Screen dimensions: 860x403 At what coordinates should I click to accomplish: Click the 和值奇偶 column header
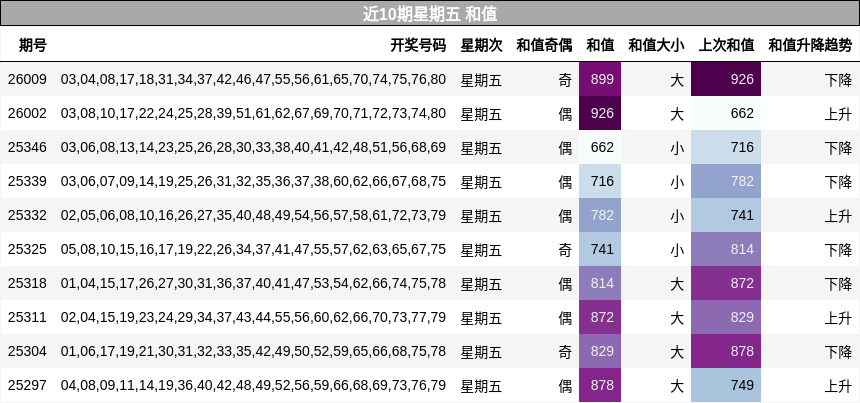point(544,45)
